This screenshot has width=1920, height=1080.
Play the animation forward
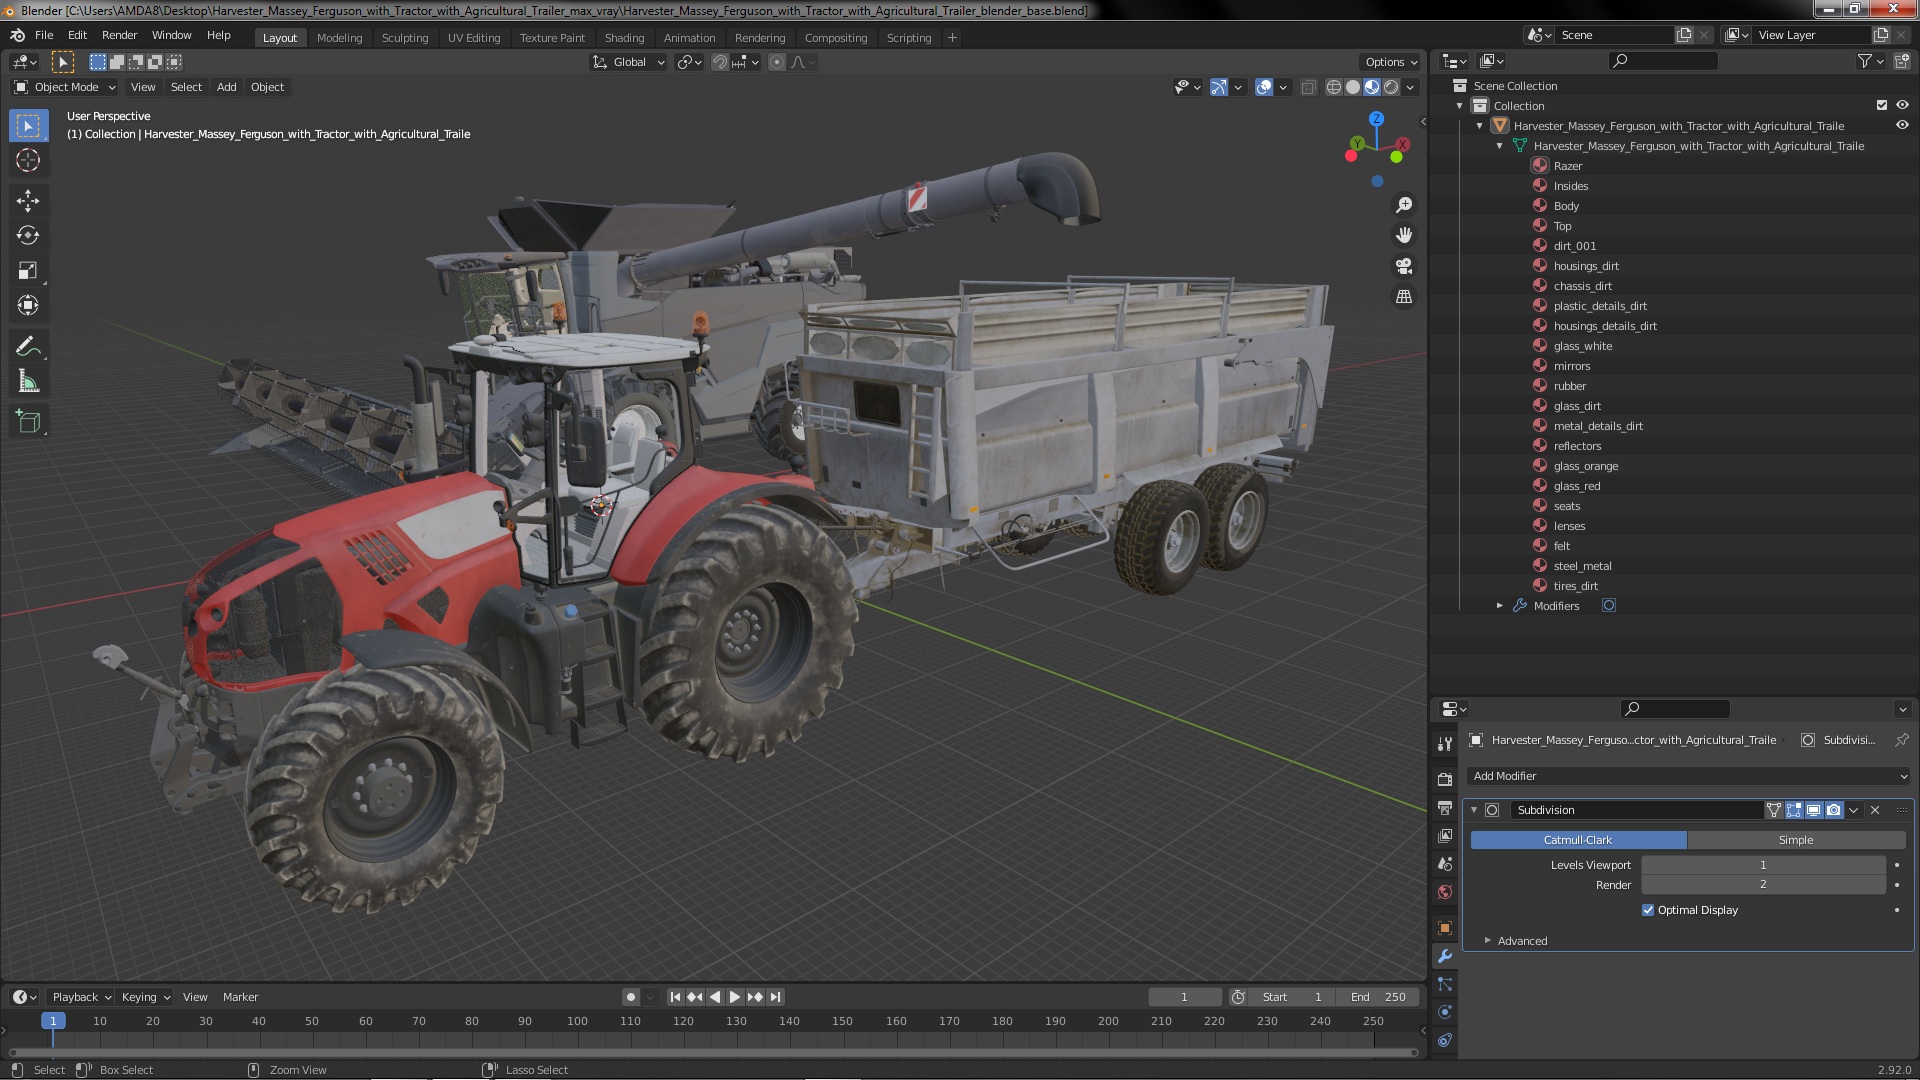pos(735,997)
